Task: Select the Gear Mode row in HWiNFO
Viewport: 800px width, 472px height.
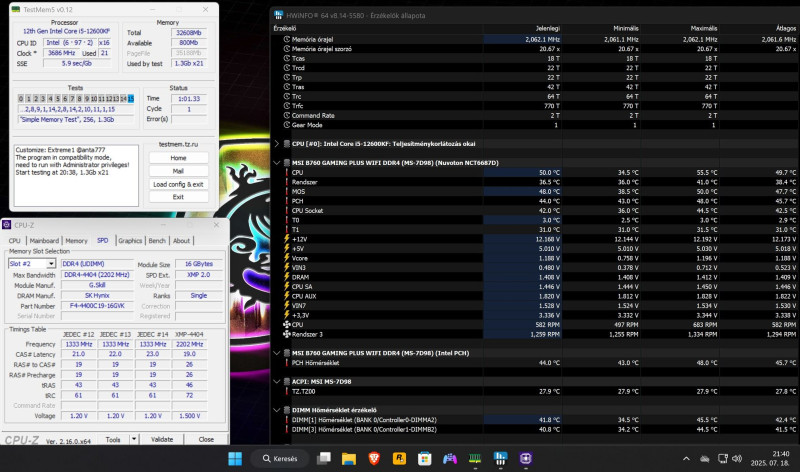Action: point(535,125)
